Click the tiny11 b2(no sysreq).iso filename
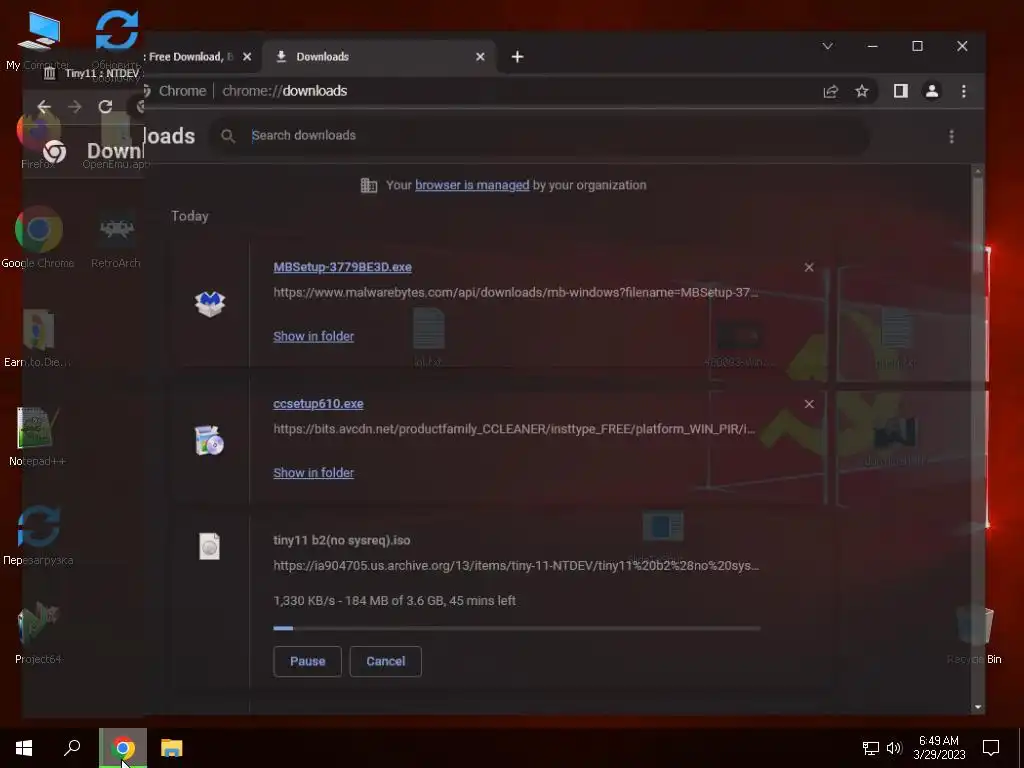 pyautogui.click(x=342, y=540)
